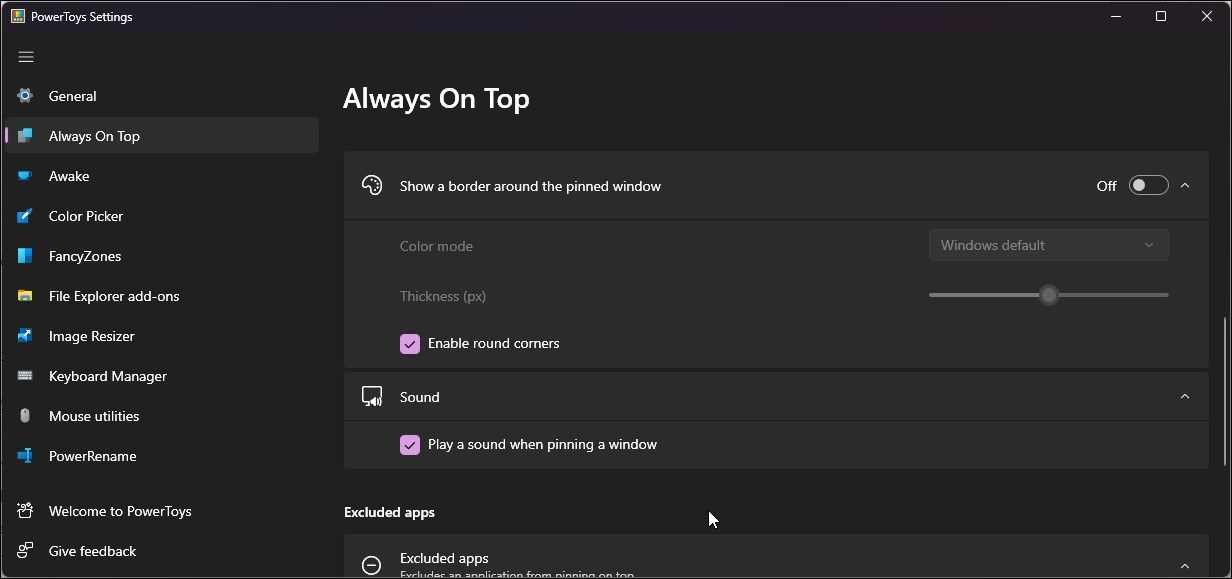Turn on border around pinned window

[1148, 185]
